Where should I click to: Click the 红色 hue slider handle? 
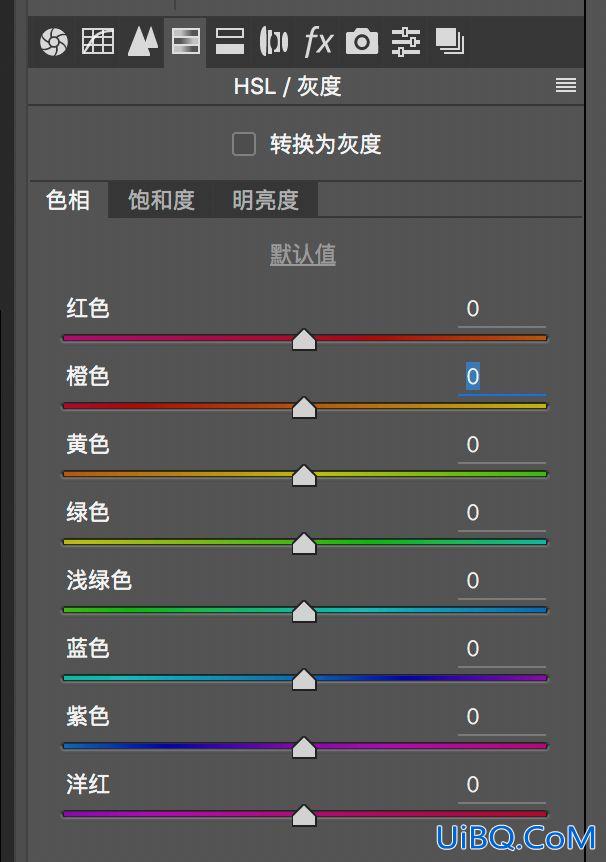click(x=304, y=340)
